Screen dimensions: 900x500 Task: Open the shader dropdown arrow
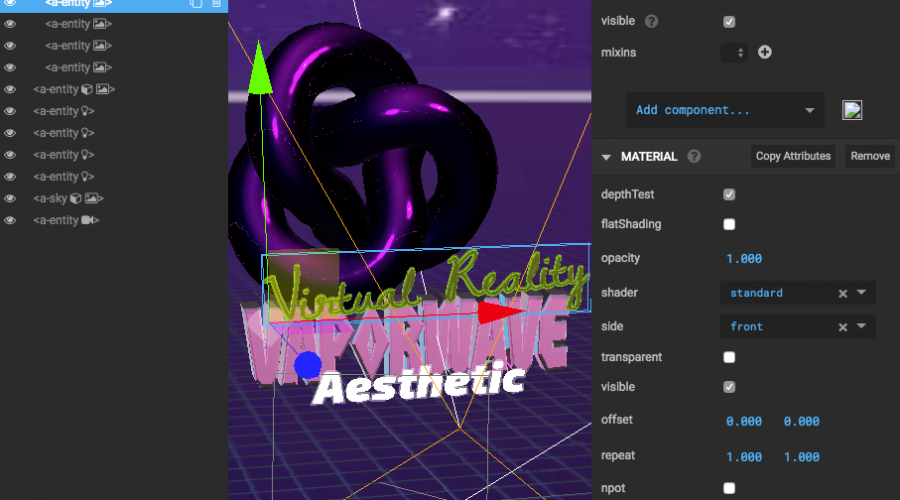tap(861, 293)
